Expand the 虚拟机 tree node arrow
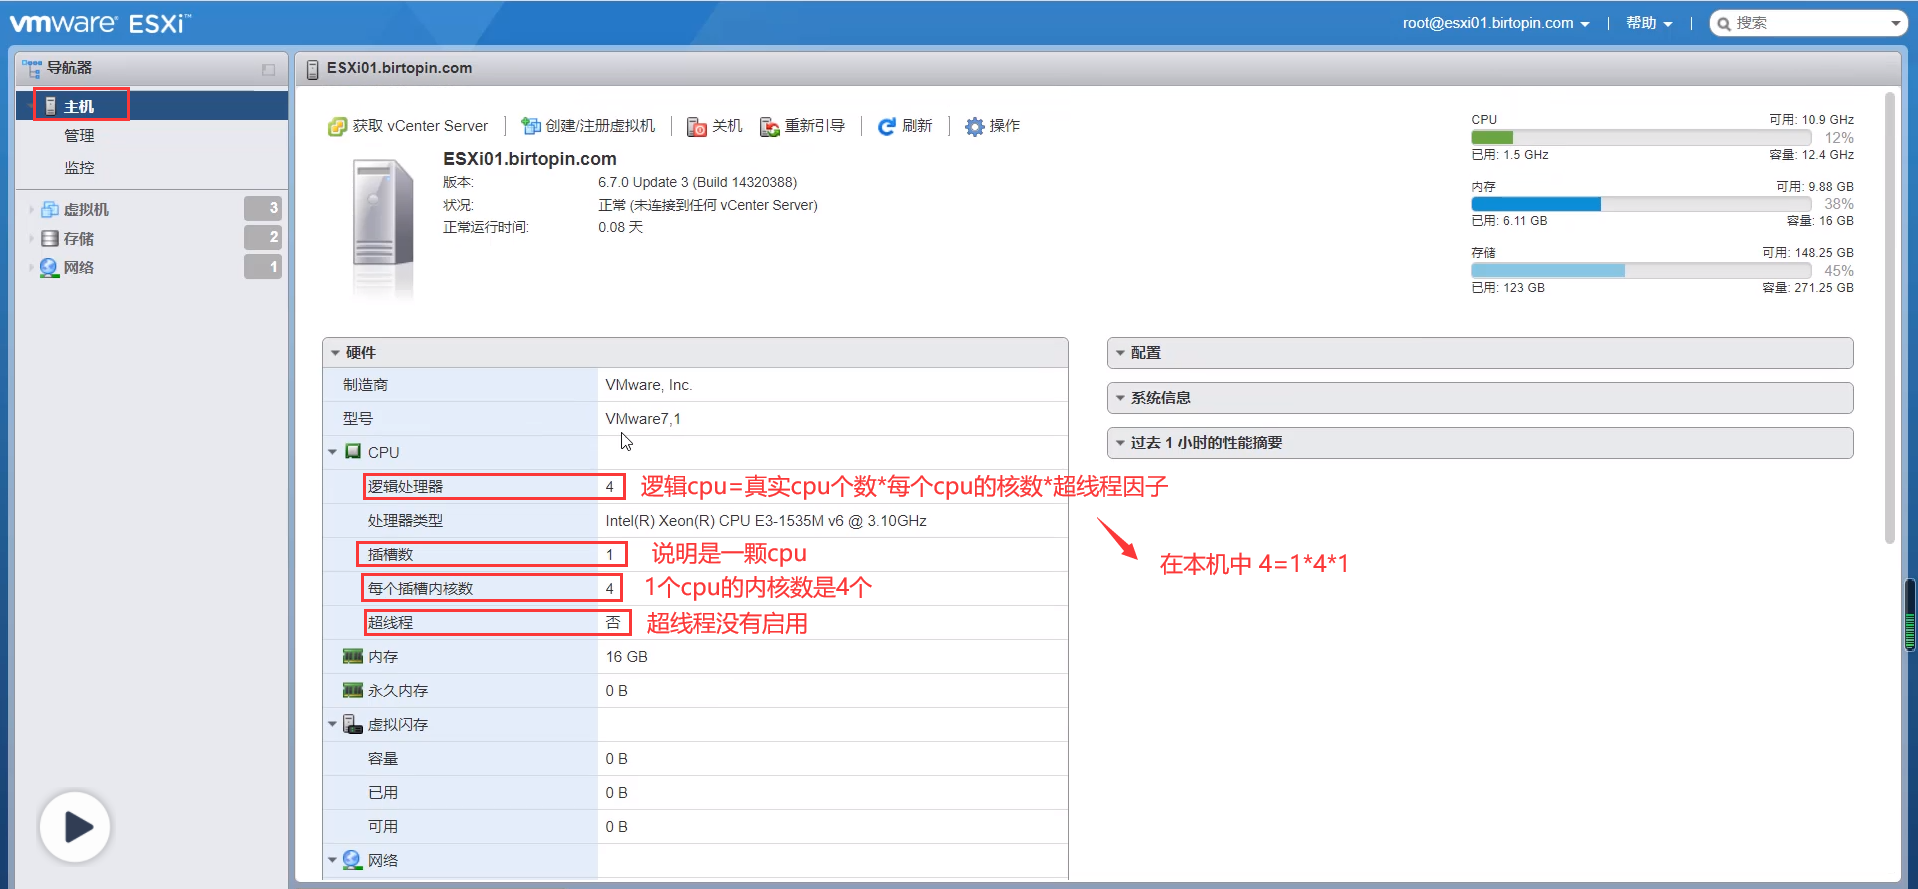The width and height of the screenshot is (1918, 889). 31,209
